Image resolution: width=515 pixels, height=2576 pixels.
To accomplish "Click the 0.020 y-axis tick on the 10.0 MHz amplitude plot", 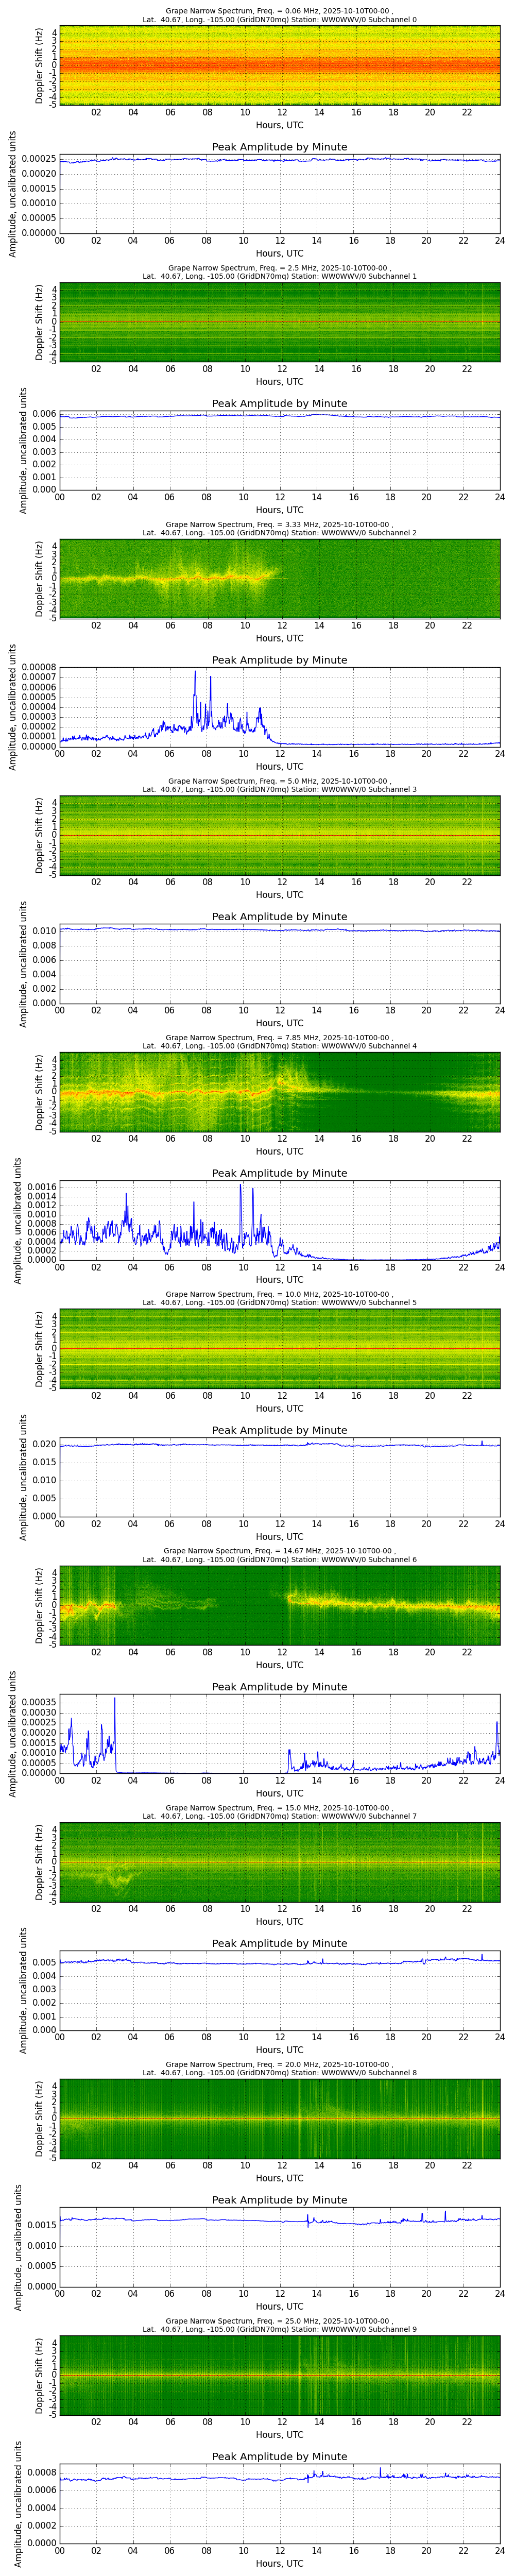I will 43,1445.
